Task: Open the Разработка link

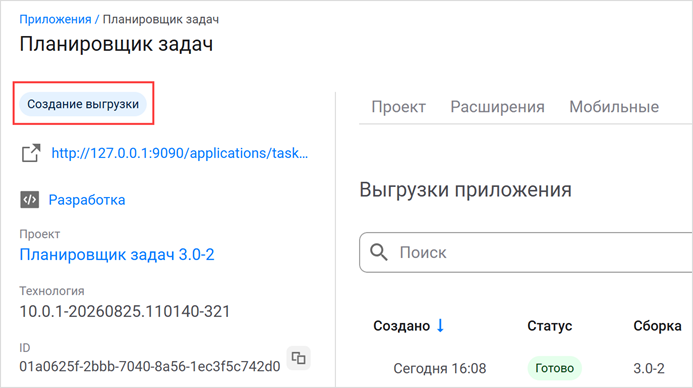Action: 87,200
